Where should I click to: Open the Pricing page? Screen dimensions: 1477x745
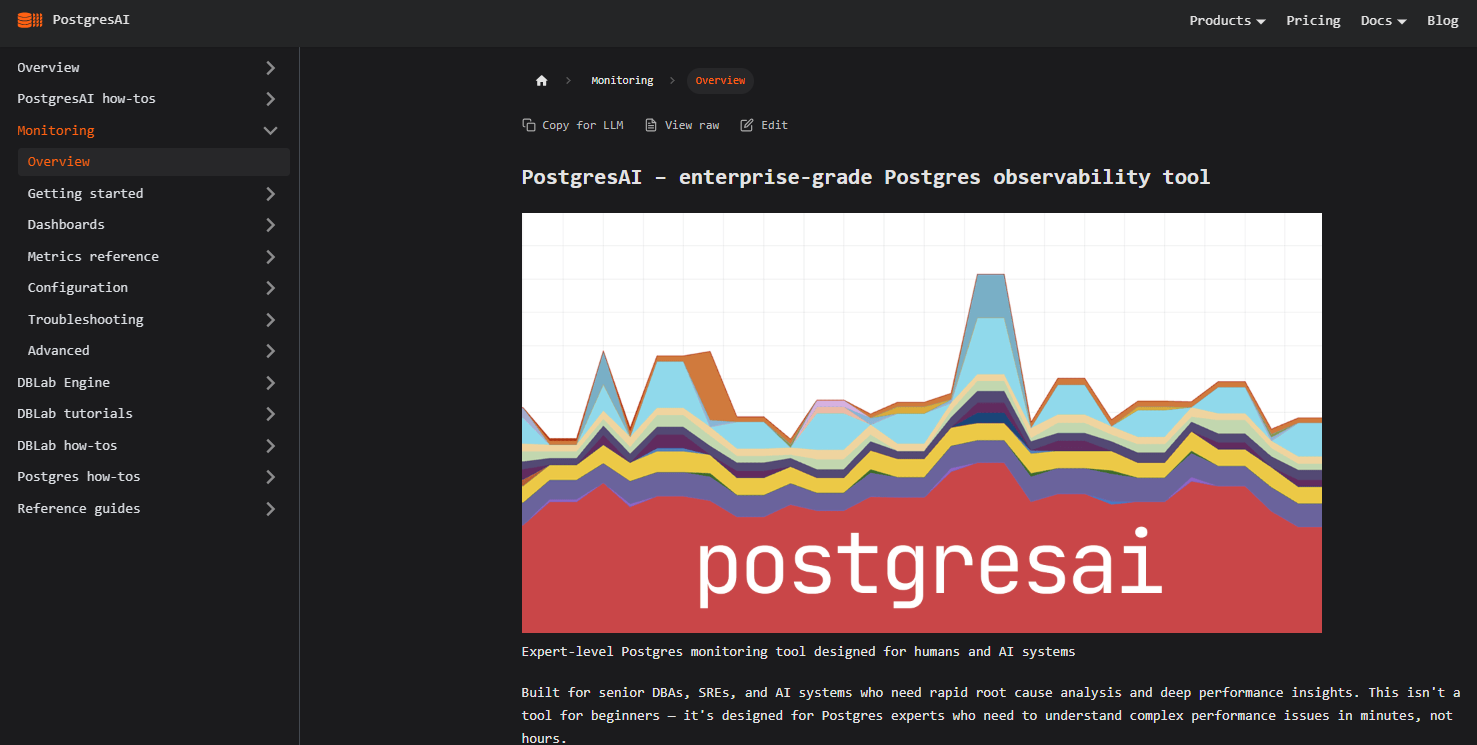coord(1313,21)
